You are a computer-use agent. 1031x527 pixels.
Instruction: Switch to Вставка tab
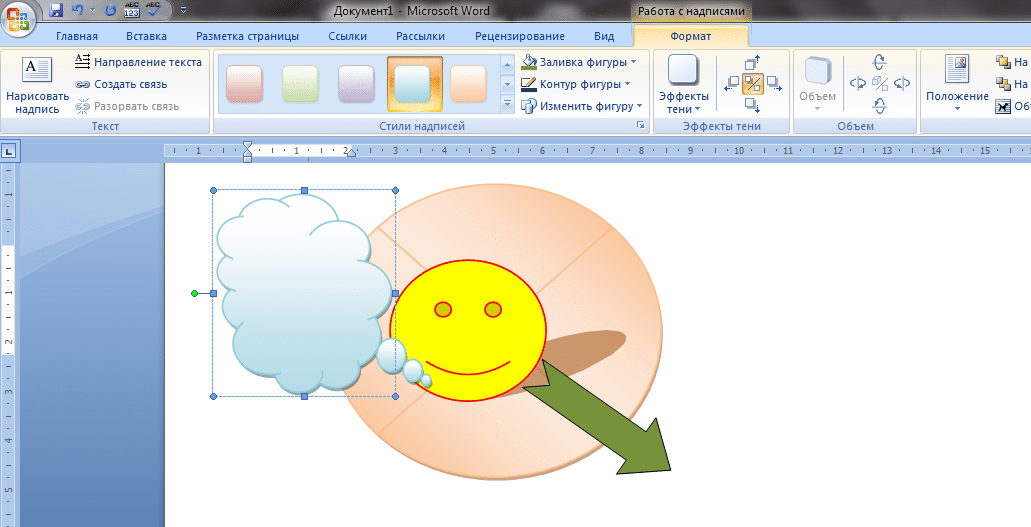tap(146, 36)
